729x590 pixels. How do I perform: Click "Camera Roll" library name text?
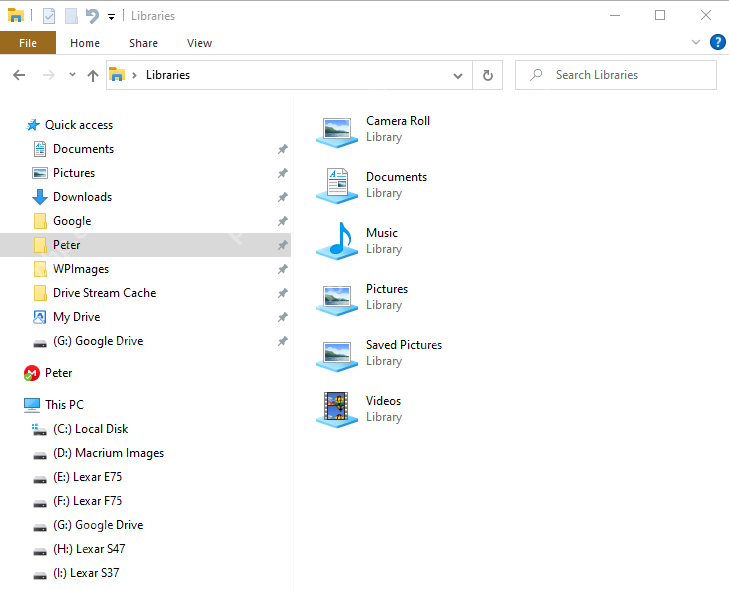click(x=398, y=121)
